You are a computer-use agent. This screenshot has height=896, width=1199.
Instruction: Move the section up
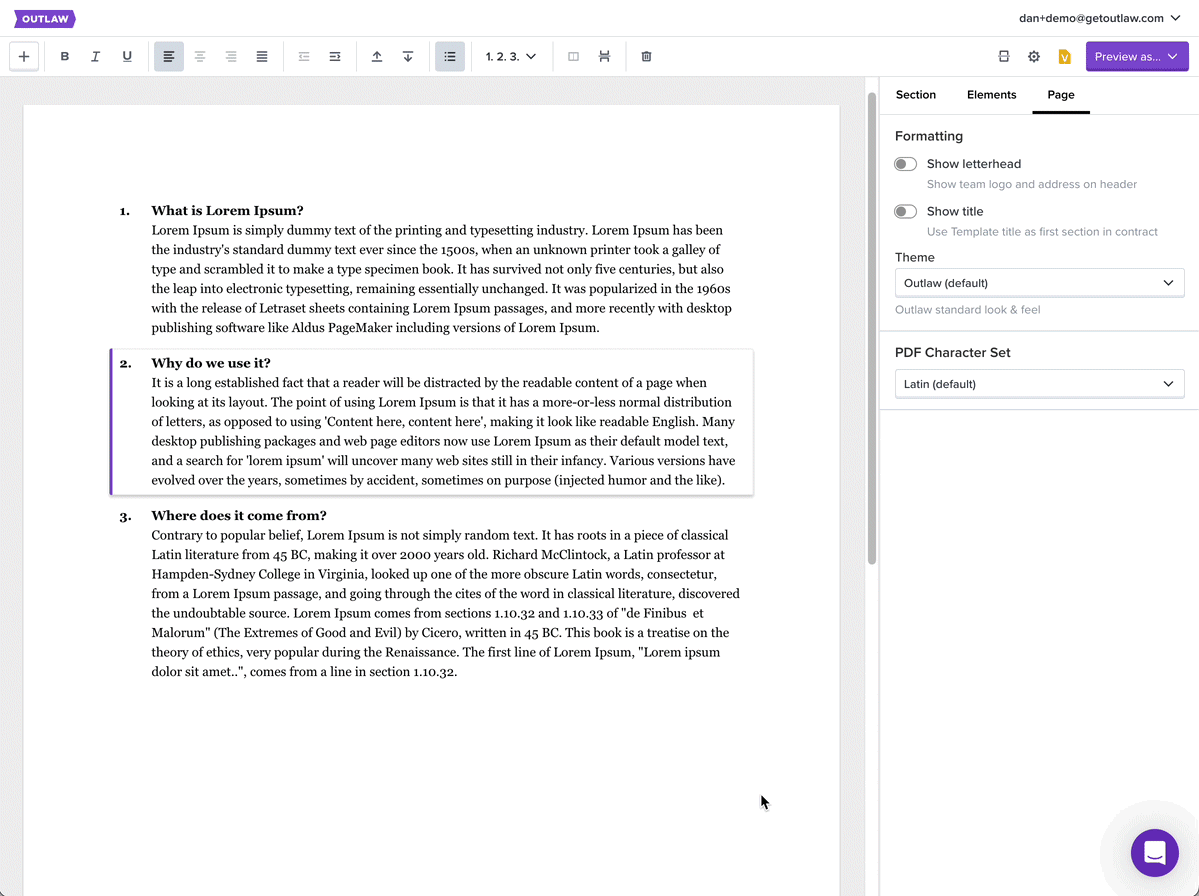pos(377,57)
